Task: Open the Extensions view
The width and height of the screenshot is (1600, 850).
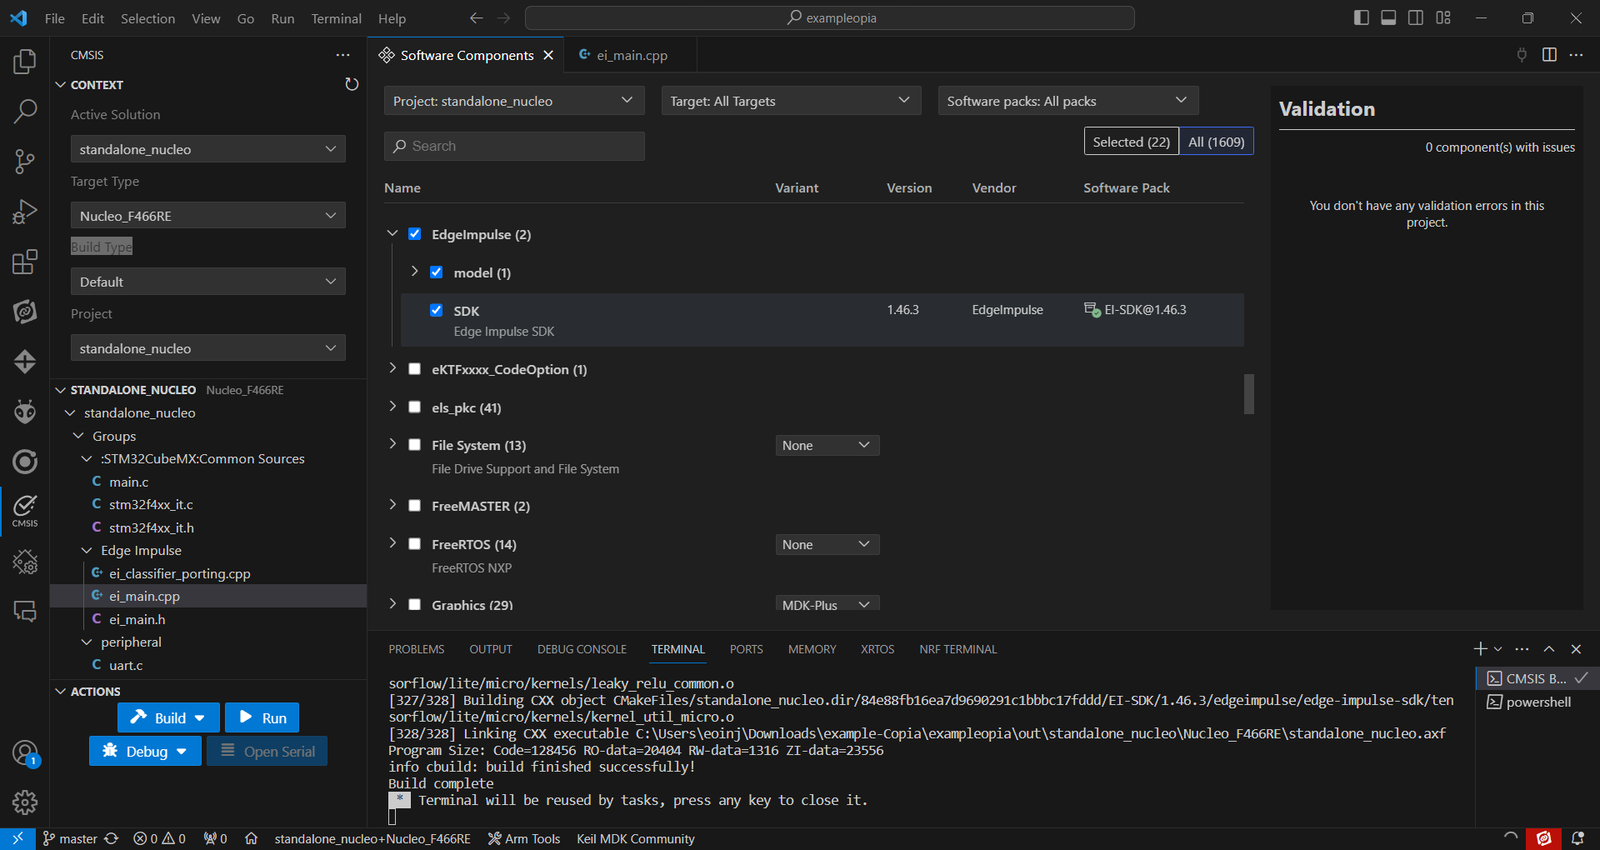Action: 25,262
